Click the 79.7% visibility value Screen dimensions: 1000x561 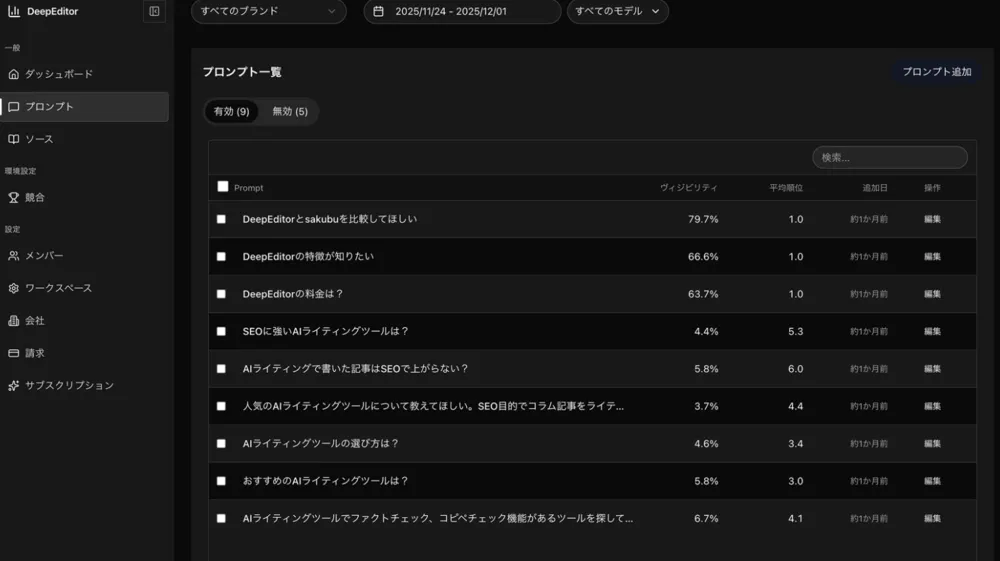pyautogui.click(x=703, y=219)
